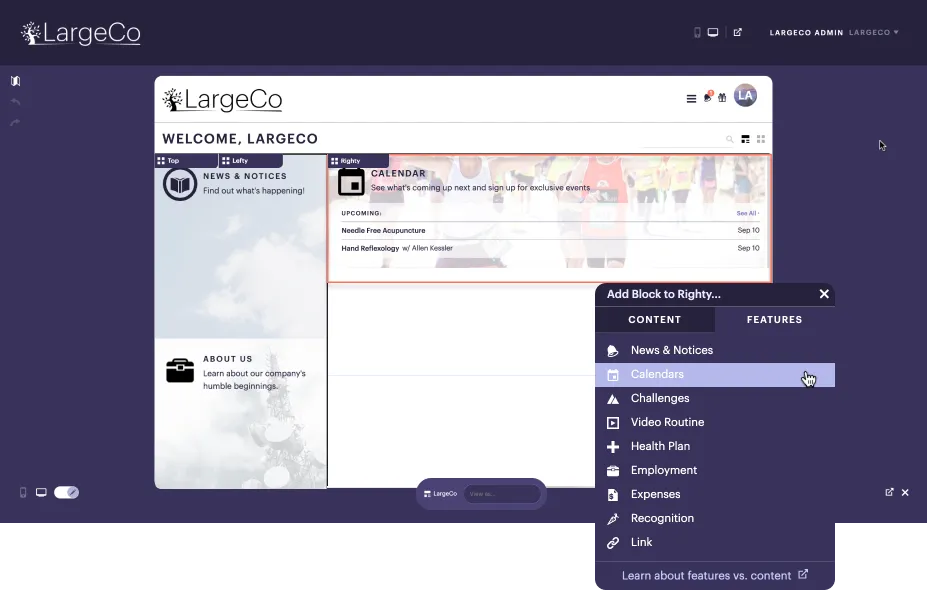Viewport: 927px width, 590px height.
Task: Click the search magnifier under the header
Action: (x=730, y=140)
